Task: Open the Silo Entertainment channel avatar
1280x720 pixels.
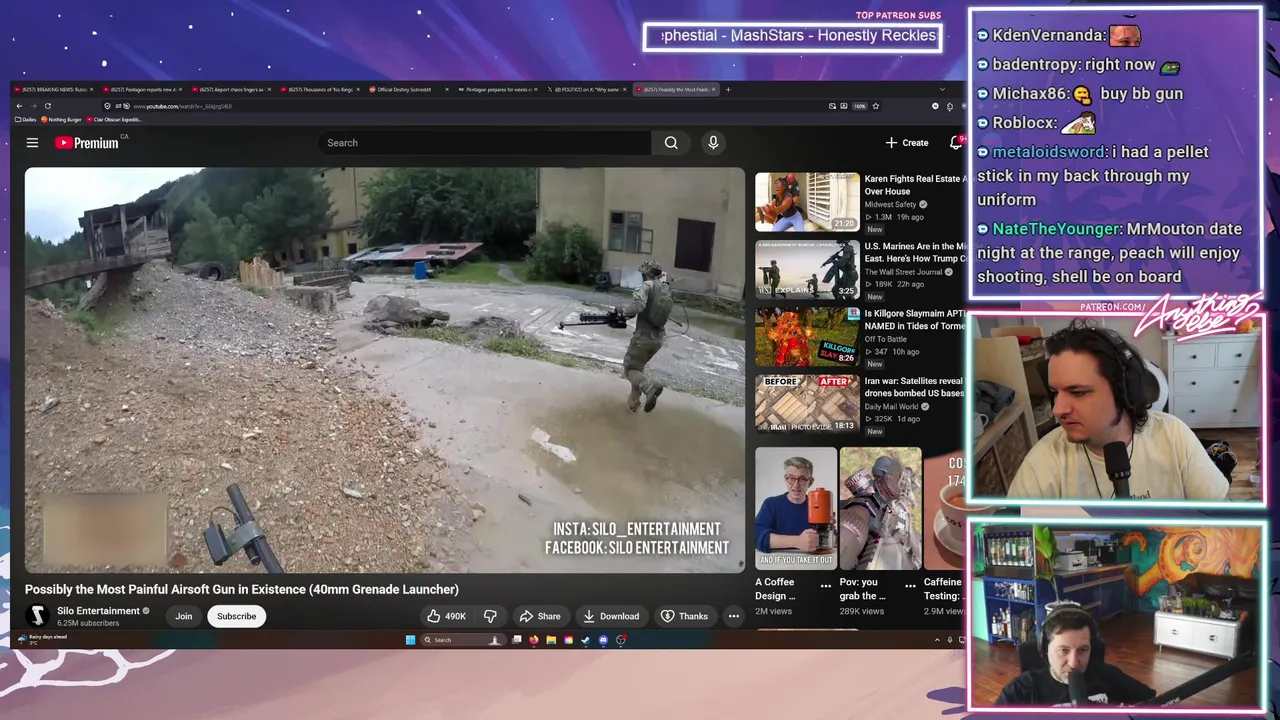Action: [x=37, y=616]
